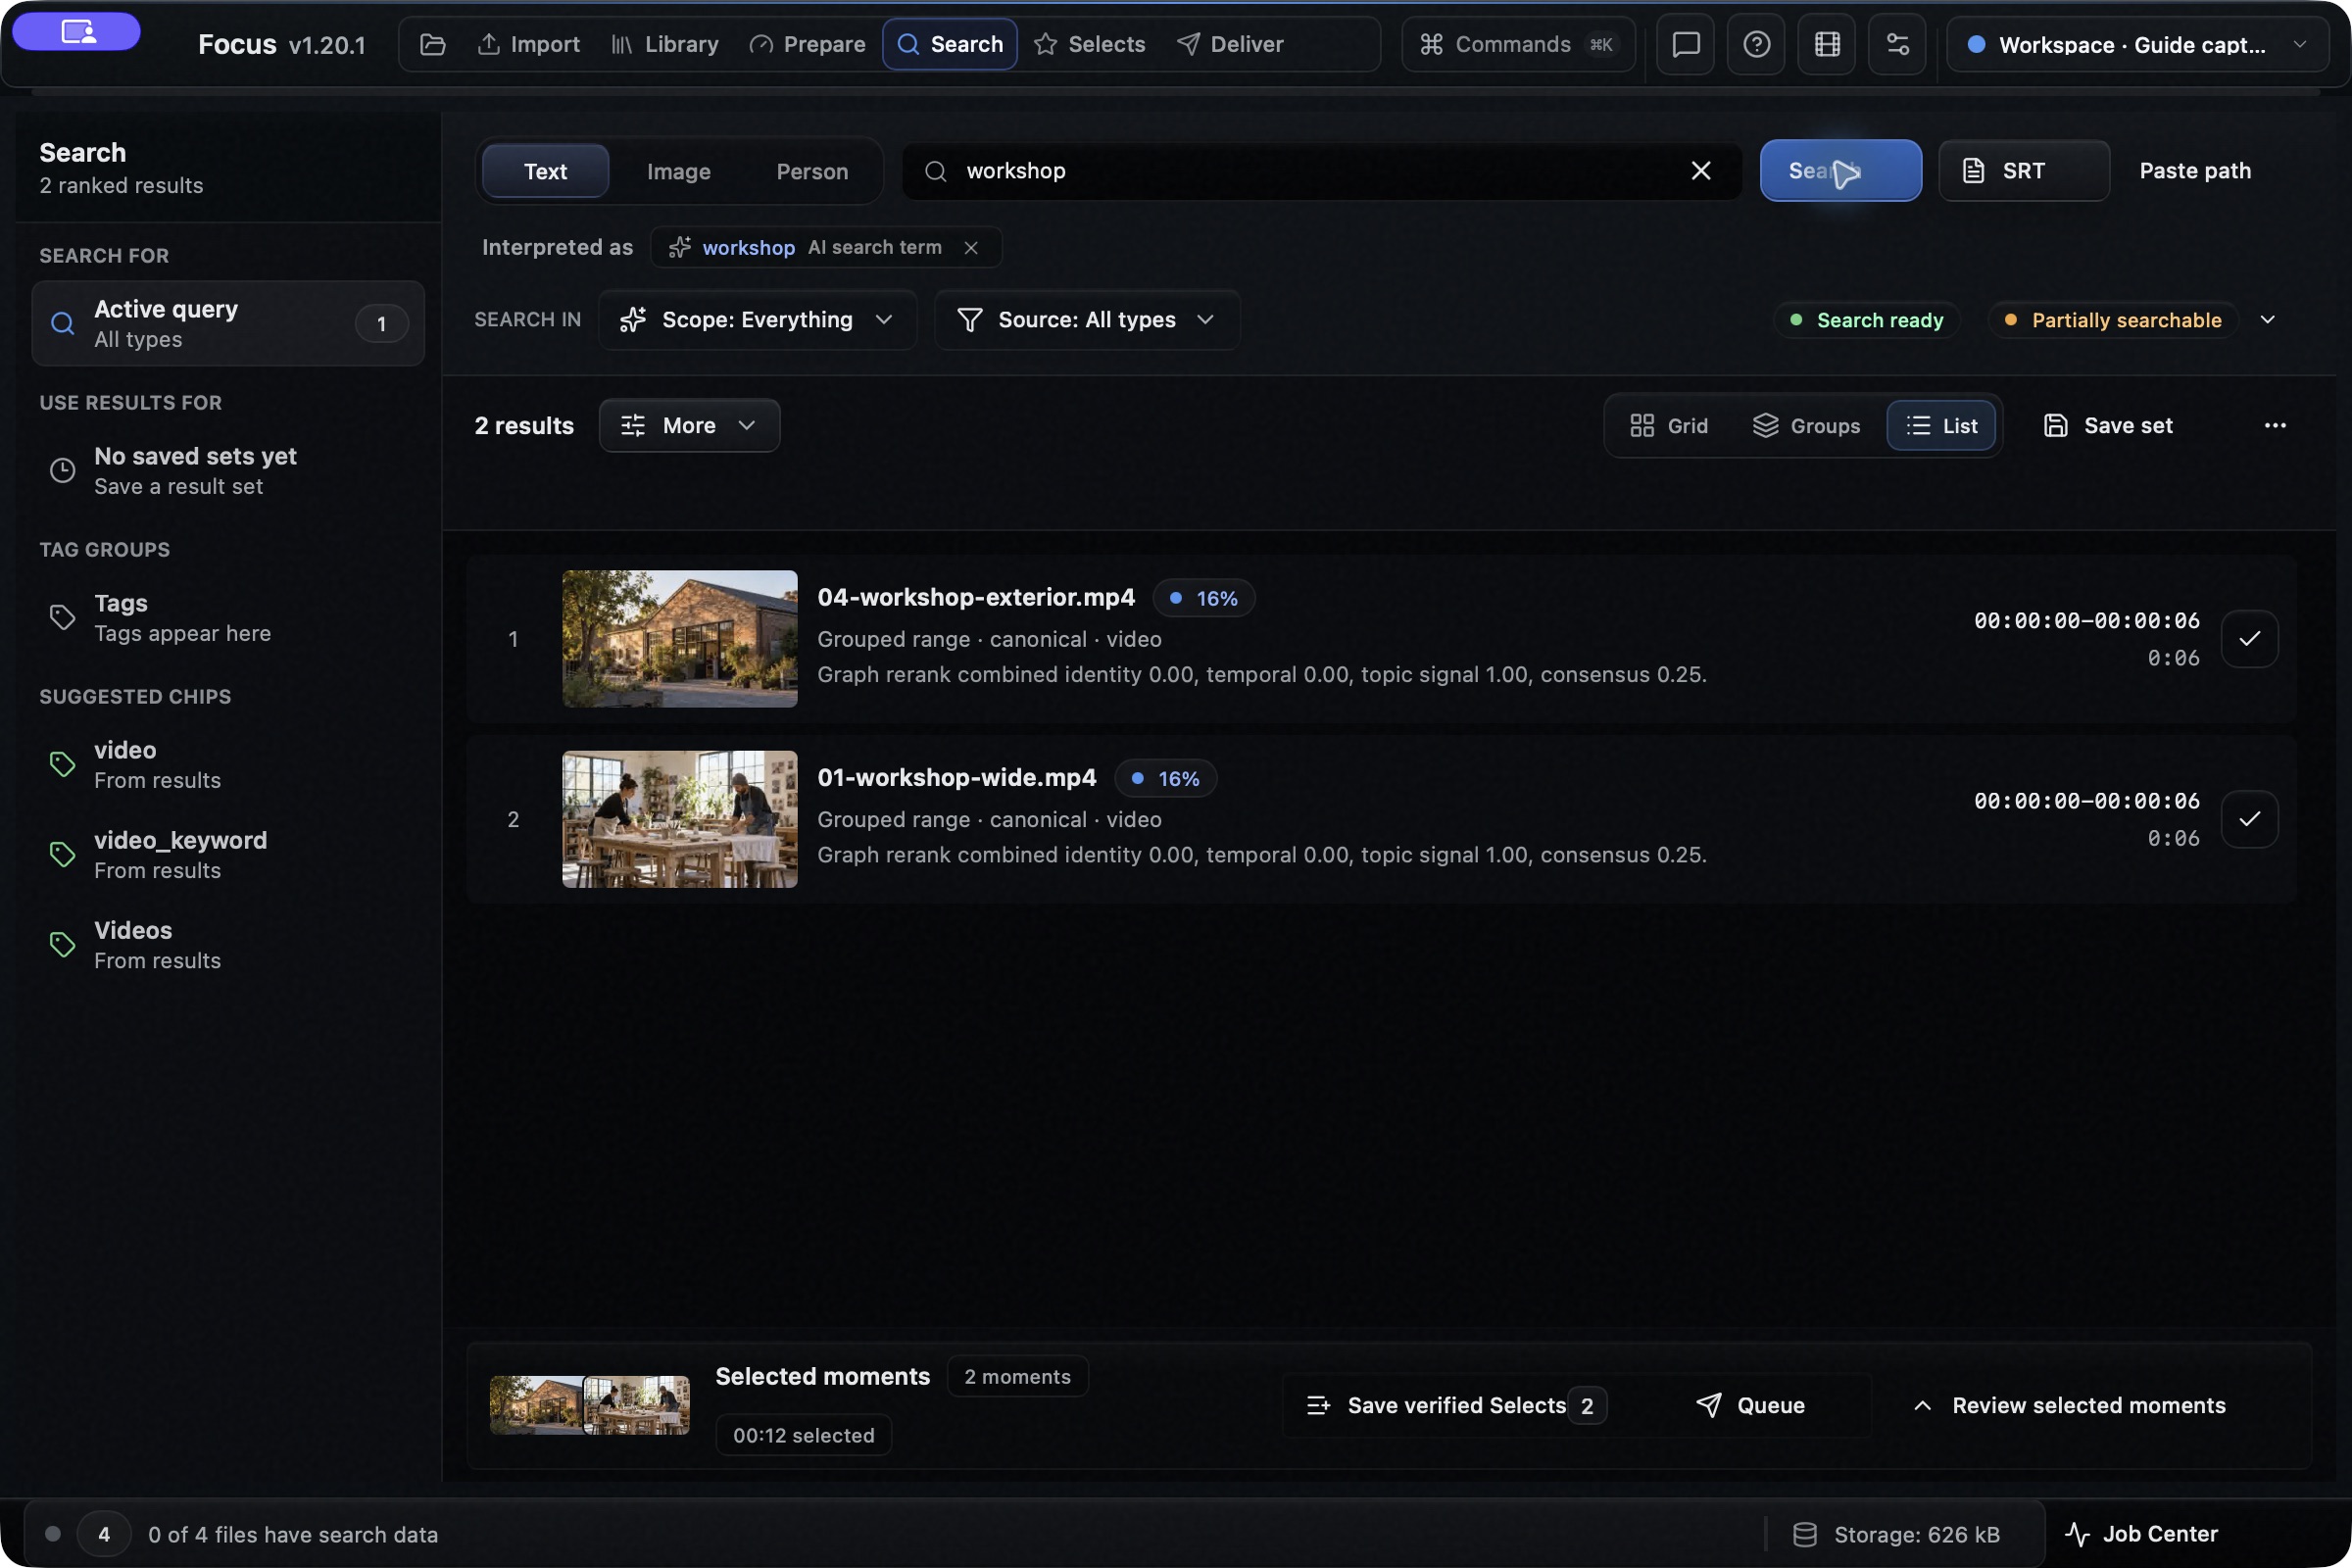Screen dimensions: 2352x1568
Task: Go to the Deliver tab
Action: [x=1230, y=44]
